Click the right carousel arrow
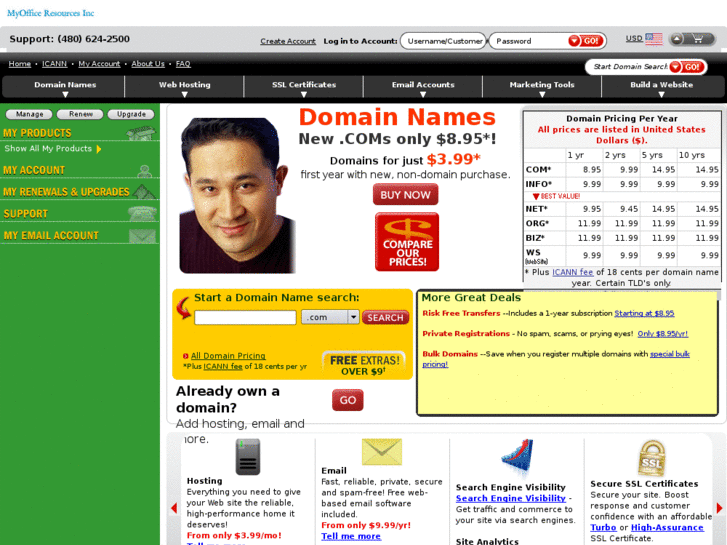 pyautogui.click(x=719, y=508)
